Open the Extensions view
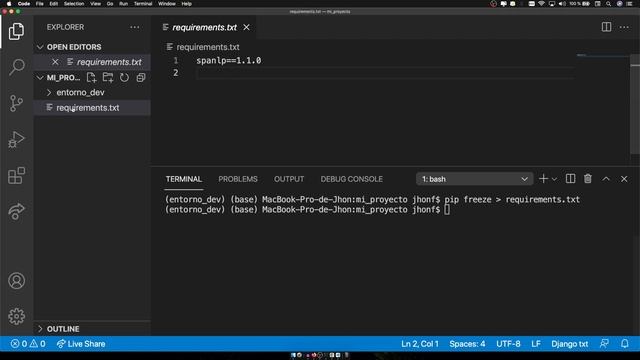The height and width of the screenshot is (360, 640). [16, 176]
